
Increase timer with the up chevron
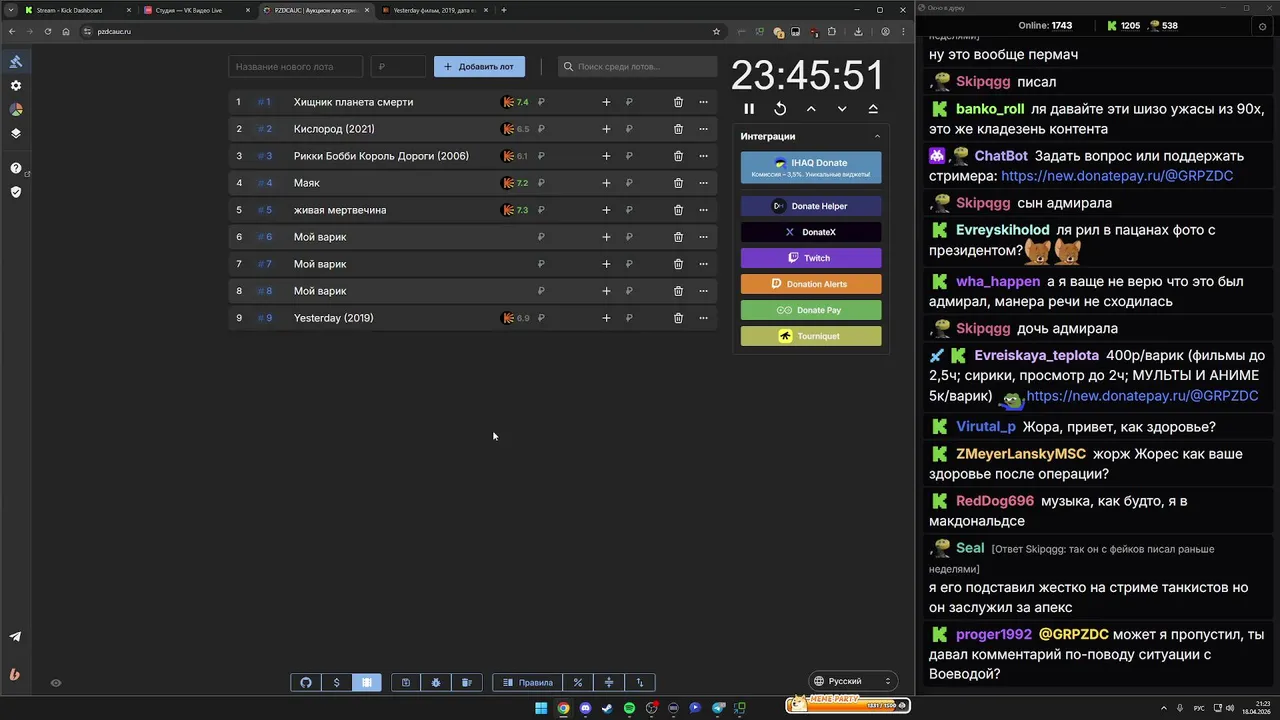811,109
